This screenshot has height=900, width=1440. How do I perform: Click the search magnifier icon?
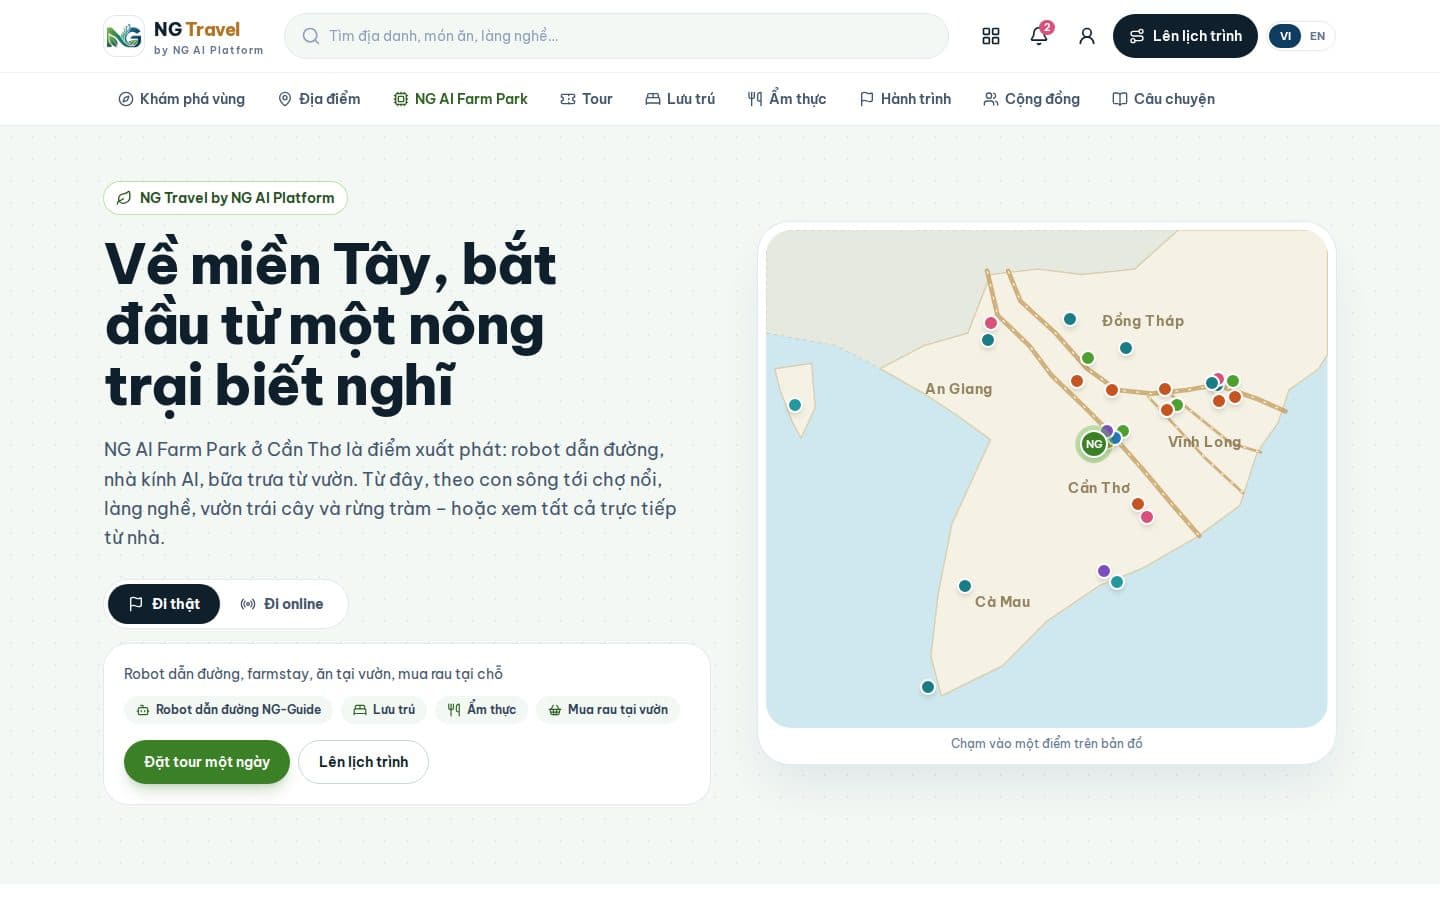311,36
